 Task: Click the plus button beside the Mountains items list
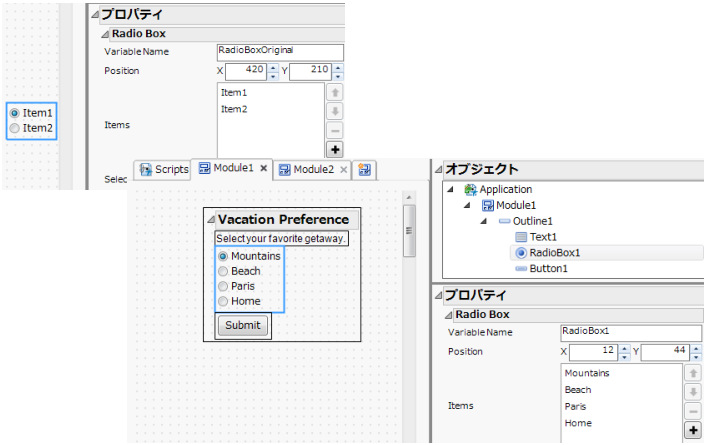(691, 431)
